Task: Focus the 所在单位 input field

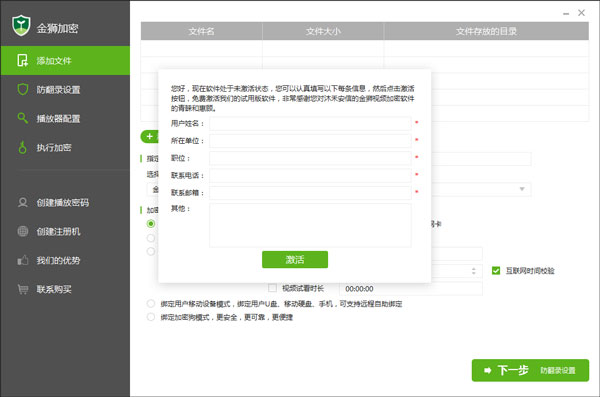Action: click(x=310, y=141)
